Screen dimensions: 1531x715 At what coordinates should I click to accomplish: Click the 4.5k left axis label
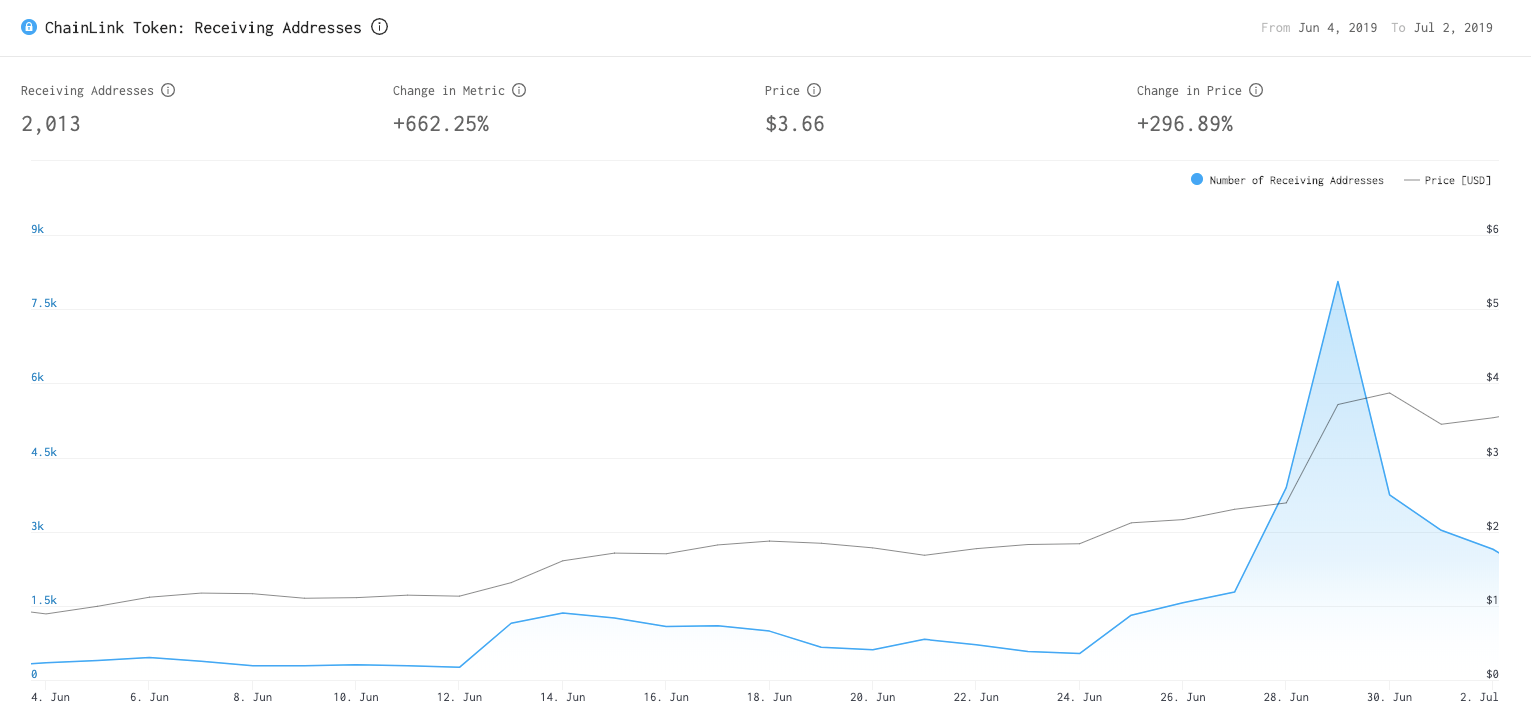44,452
